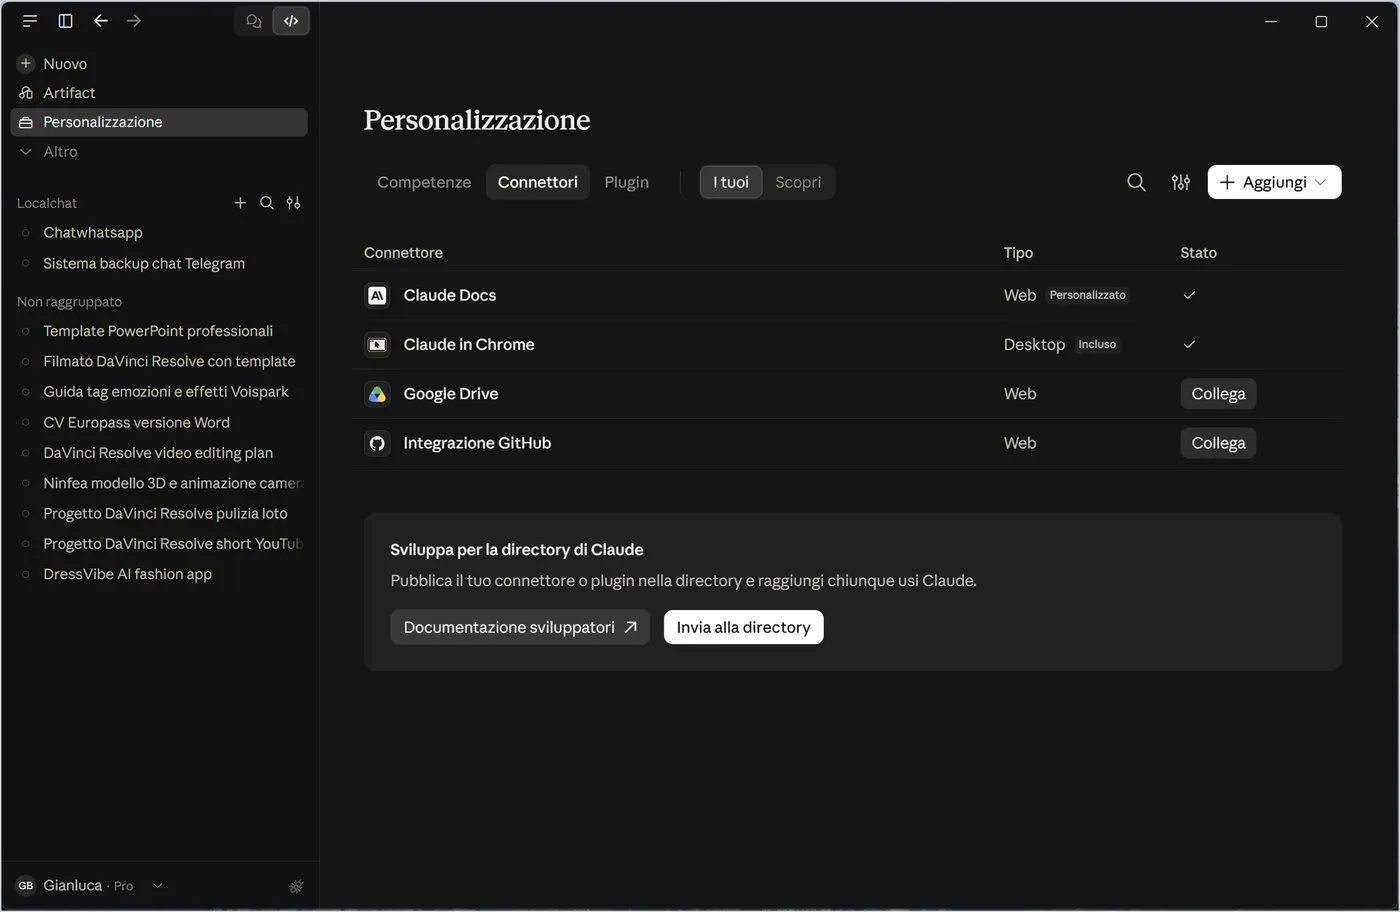Screen dimensions: 1400x912
Task: Open Sistema backup chat Telegram
Action: point(144,263)
